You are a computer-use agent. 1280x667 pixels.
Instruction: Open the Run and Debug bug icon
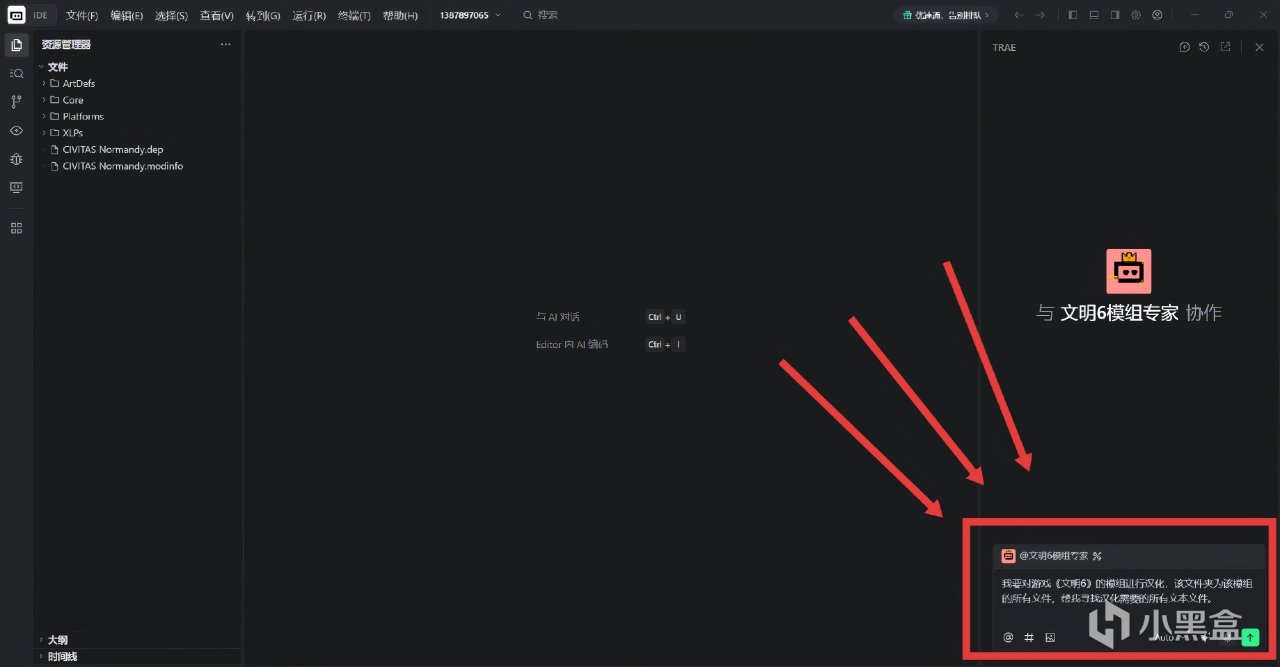pos(16,159)
